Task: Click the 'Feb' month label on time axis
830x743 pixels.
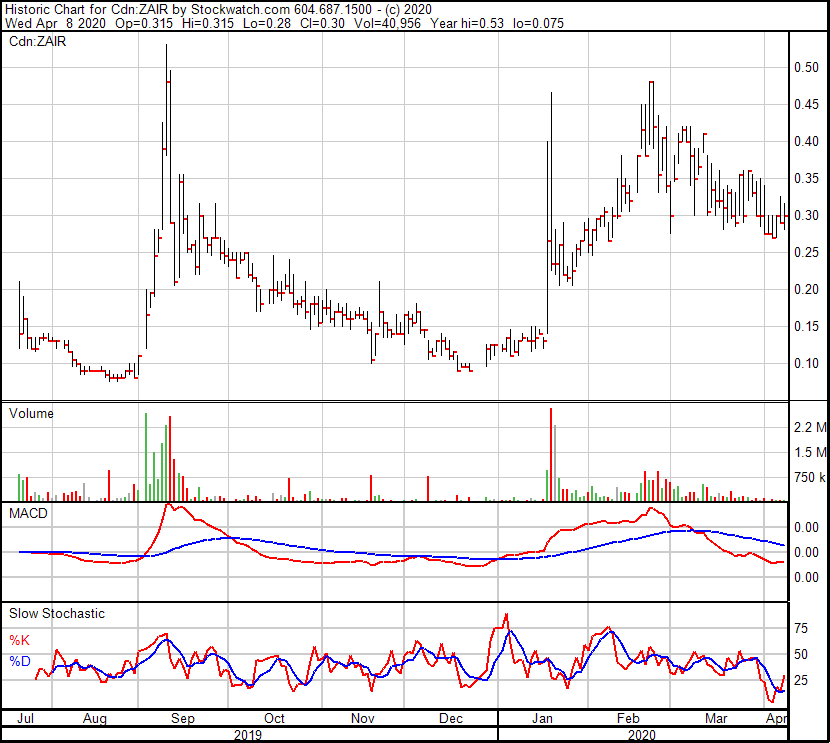Action: tap(628, 719)
